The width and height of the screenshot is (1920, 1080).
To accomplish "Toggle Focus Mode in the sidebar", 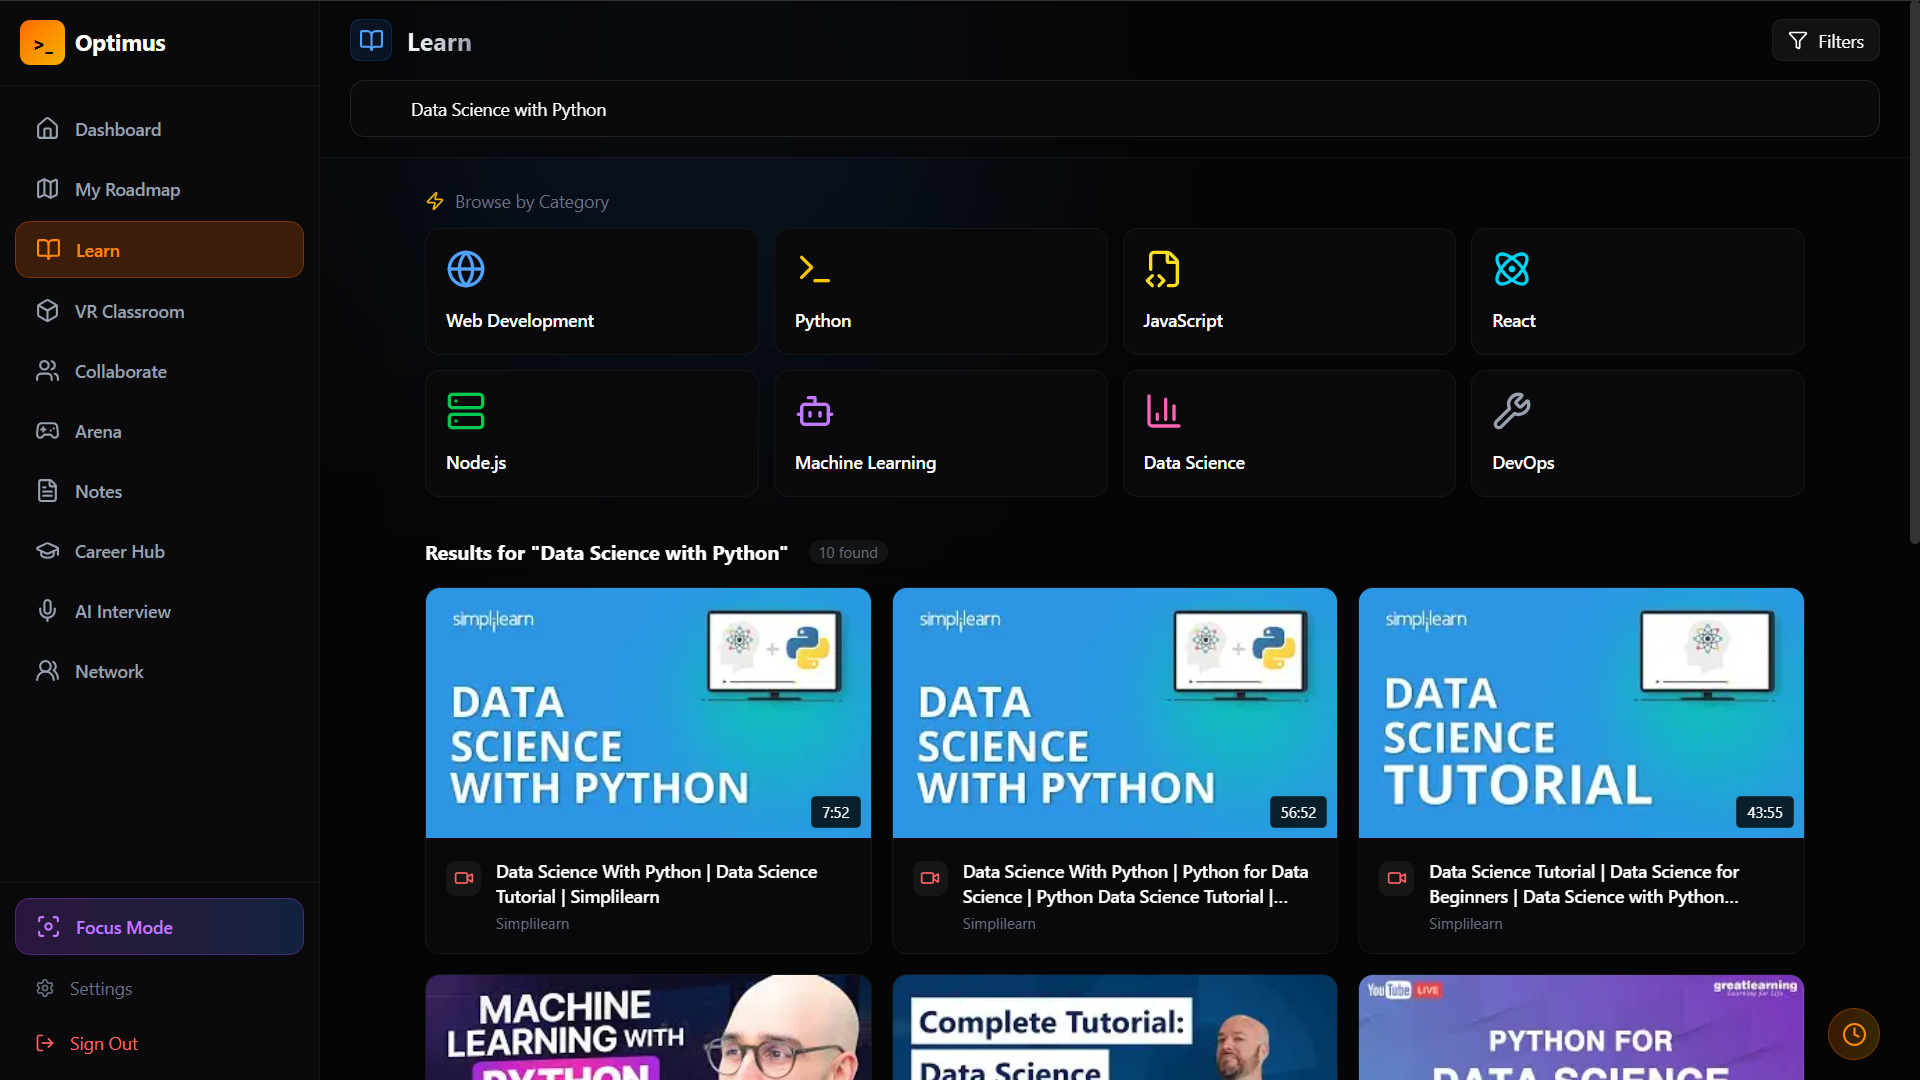I will coord(159,927).
